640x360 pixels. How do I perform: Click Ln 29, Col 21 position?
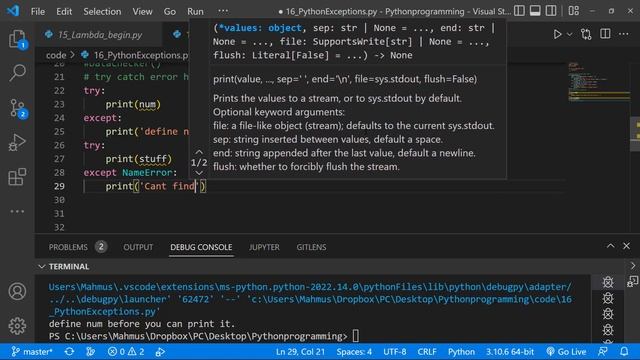[x=300, y=351]
